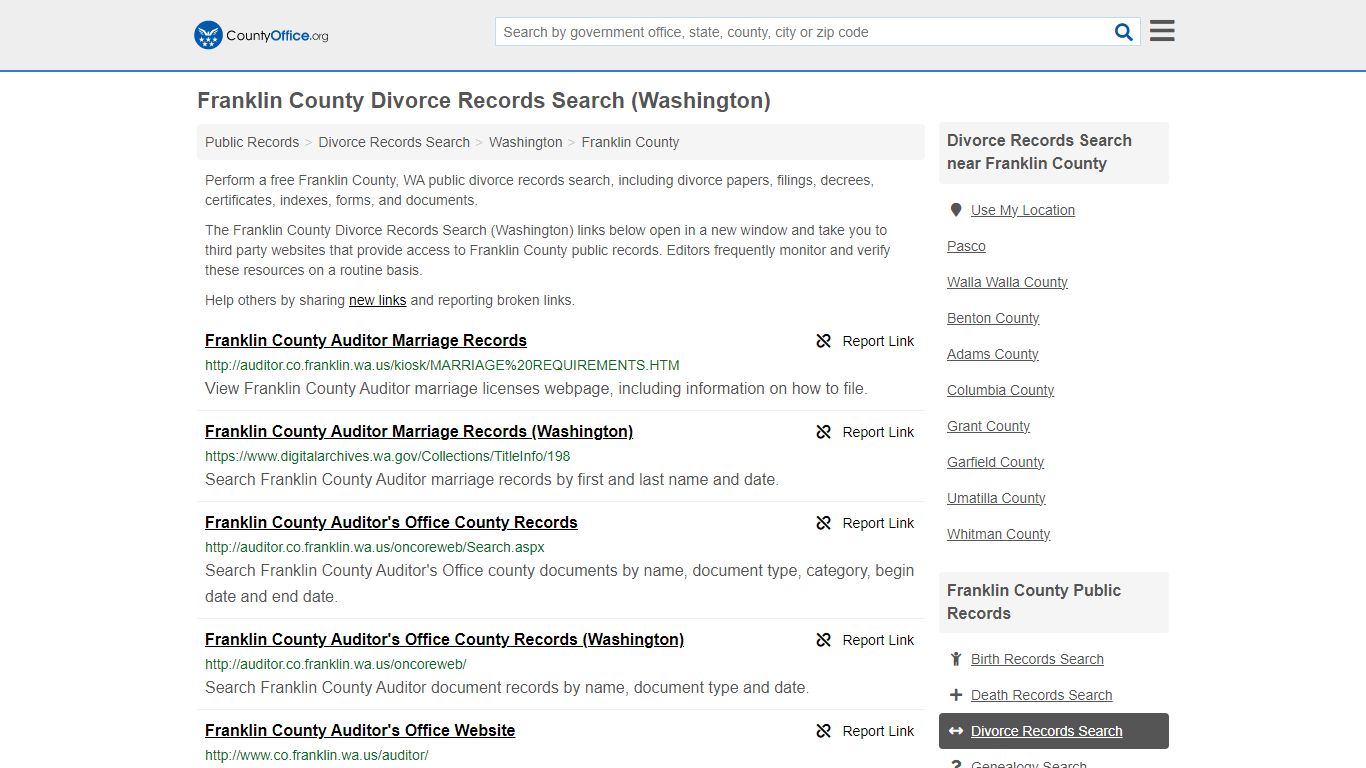Click the Divorce Records arrows icon
Image resolution: width=1366 pixels, height=768 pixels.
coord(956,731)
